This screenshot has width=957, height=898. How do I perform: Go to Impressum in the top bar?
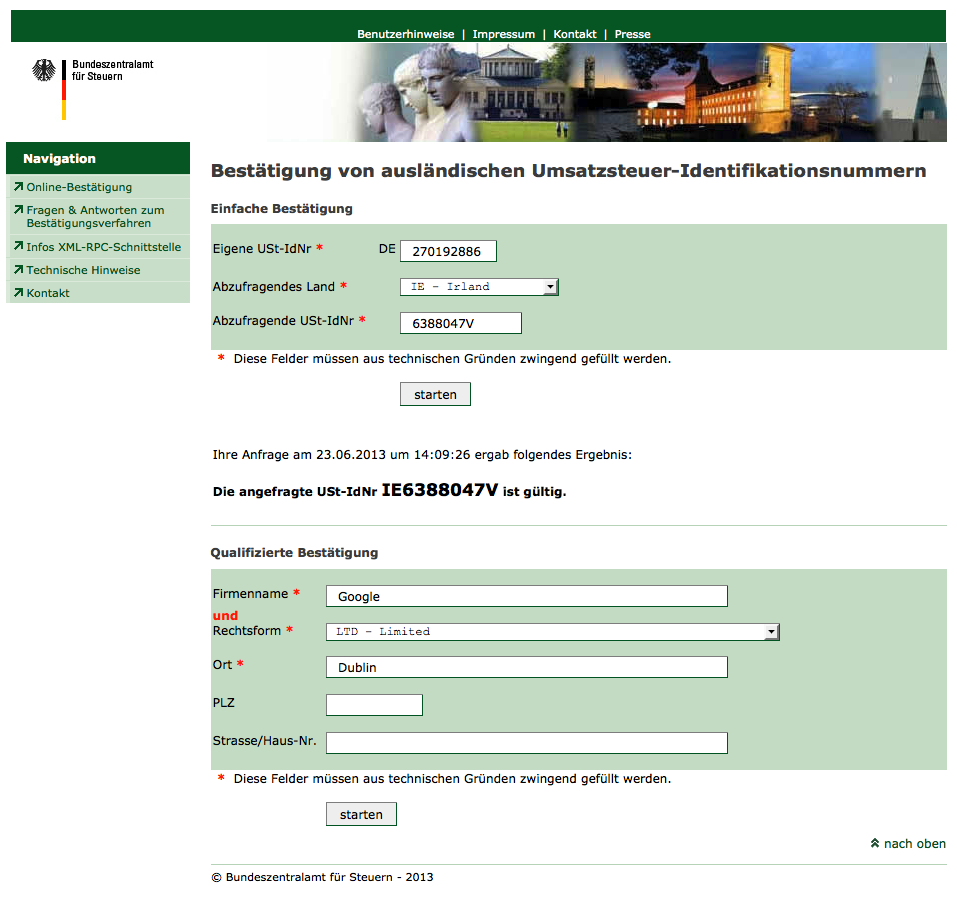pyautogui.click(x=503, y=34)
